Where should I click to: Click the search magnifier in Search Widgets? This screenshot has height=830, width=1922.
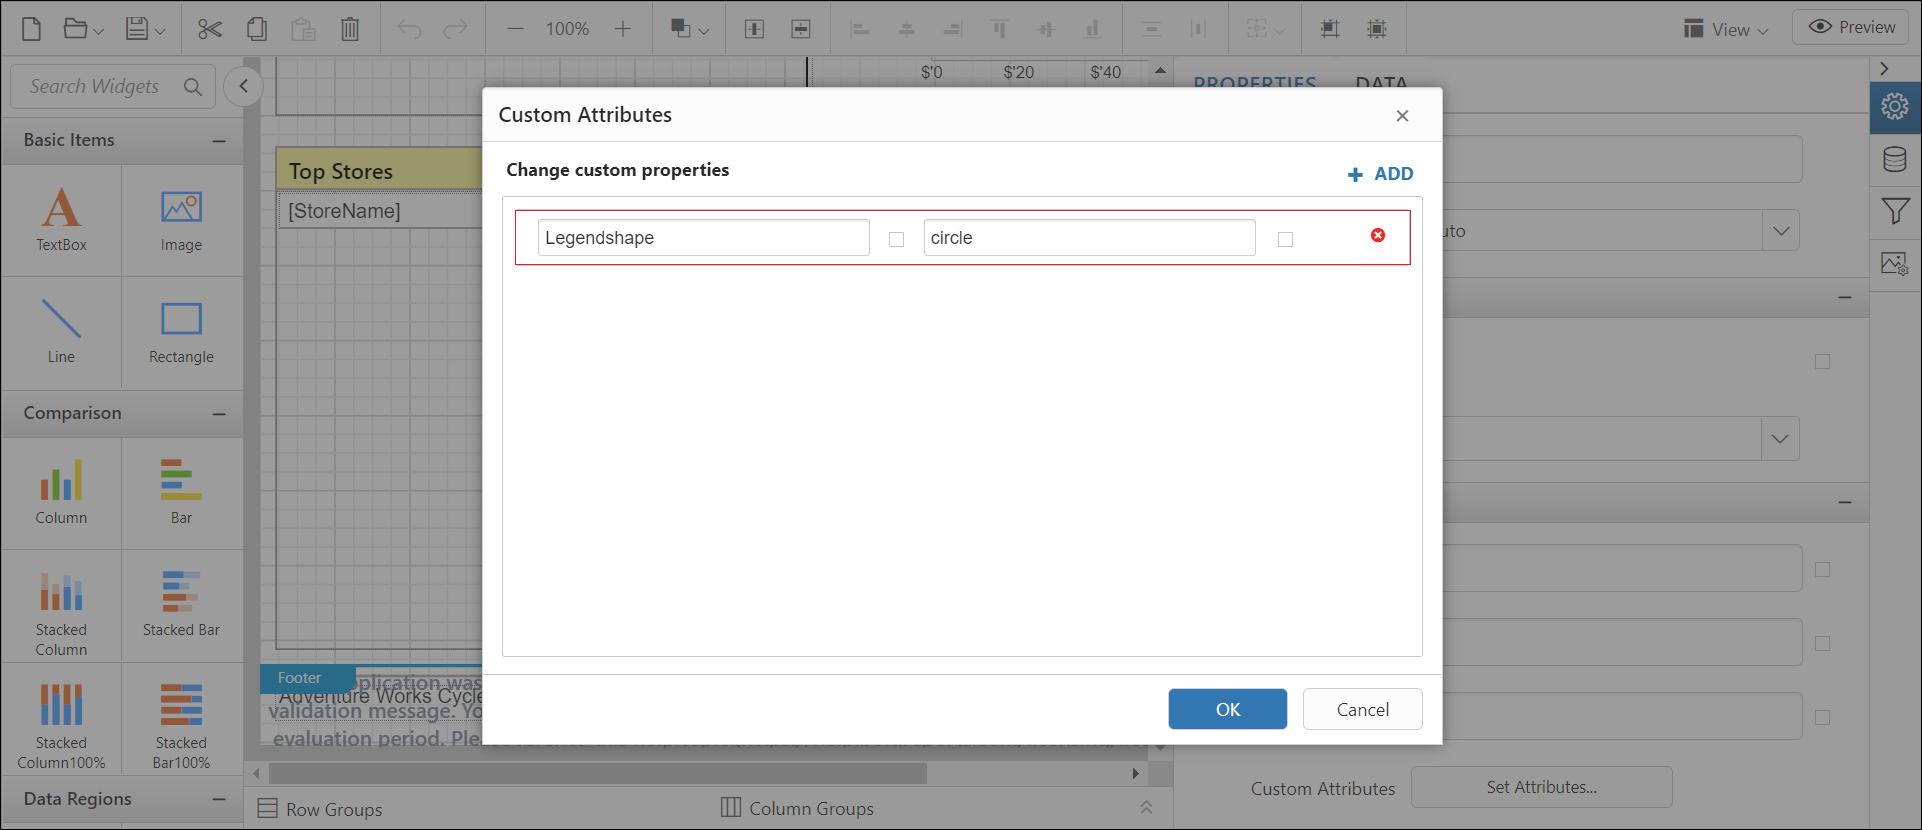tap(193, 87)
